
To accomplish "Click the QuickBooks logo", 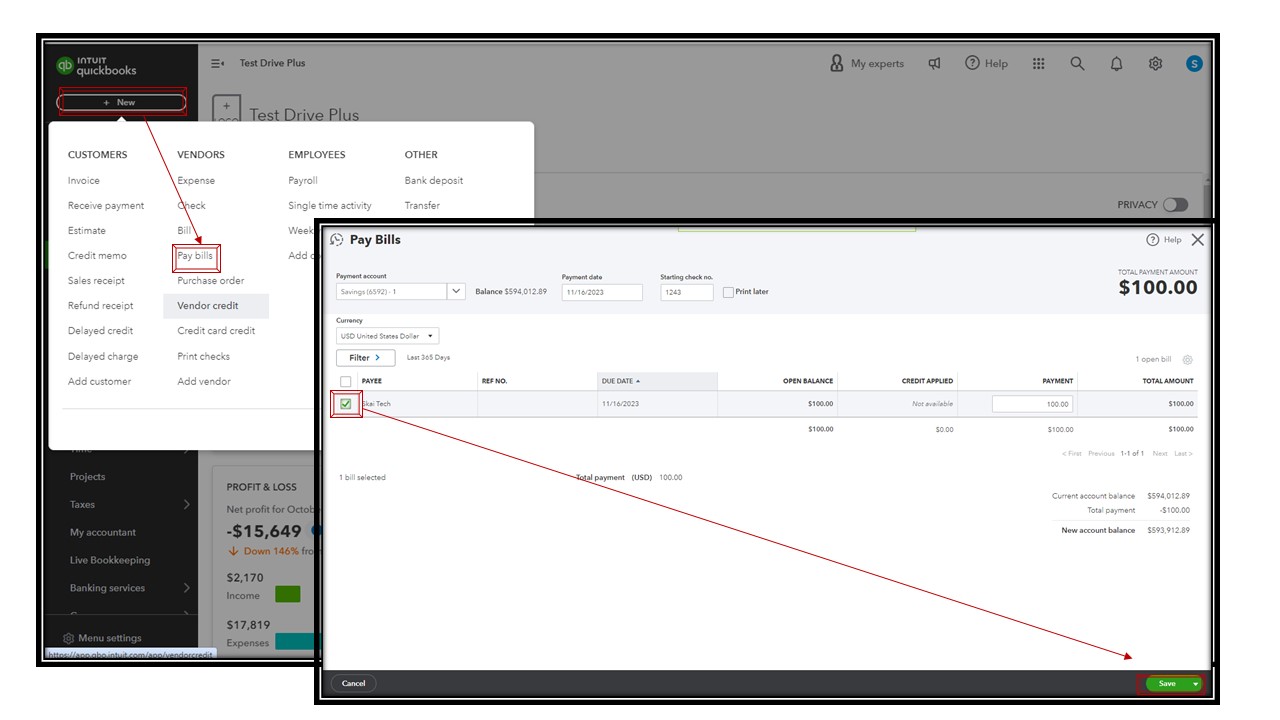I will click(x=96, y=66).
